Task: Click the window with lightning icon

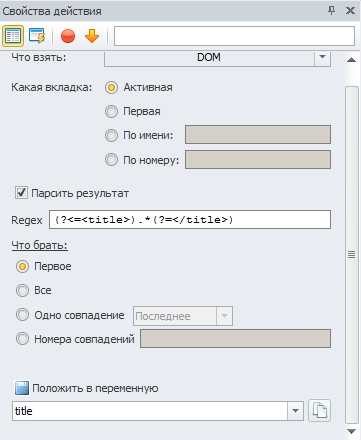Action: pyautogui.click(x=37, y=36)
